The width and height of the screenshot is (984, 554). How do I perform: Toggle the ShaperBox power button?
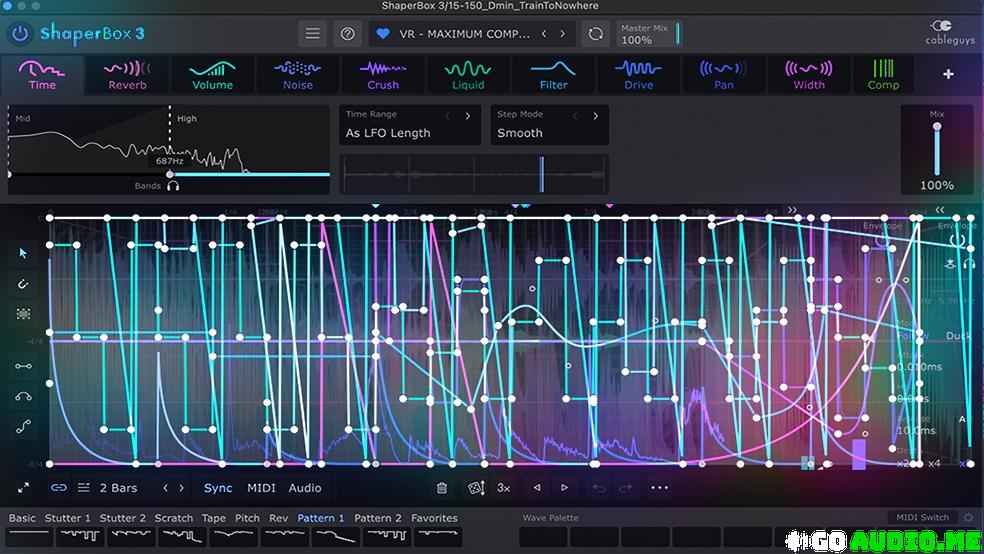[x=20, y=33]
